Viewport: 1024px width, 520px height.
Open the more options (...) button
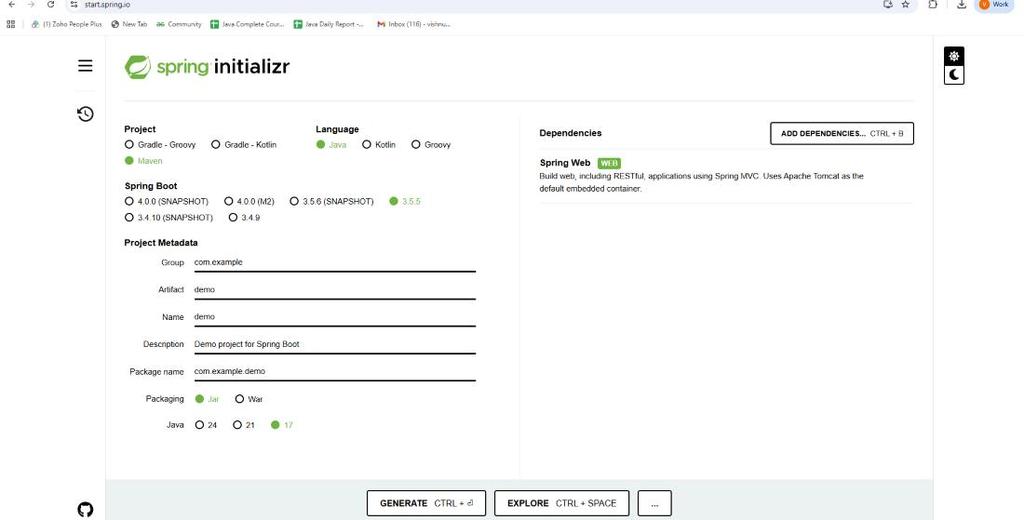(654, 503)
